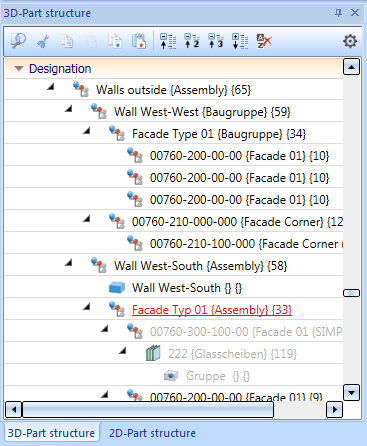Screen dimensions: 367x446
Task: Switch to 3D-Part structure tab
Action: click(x=51, y=433)
